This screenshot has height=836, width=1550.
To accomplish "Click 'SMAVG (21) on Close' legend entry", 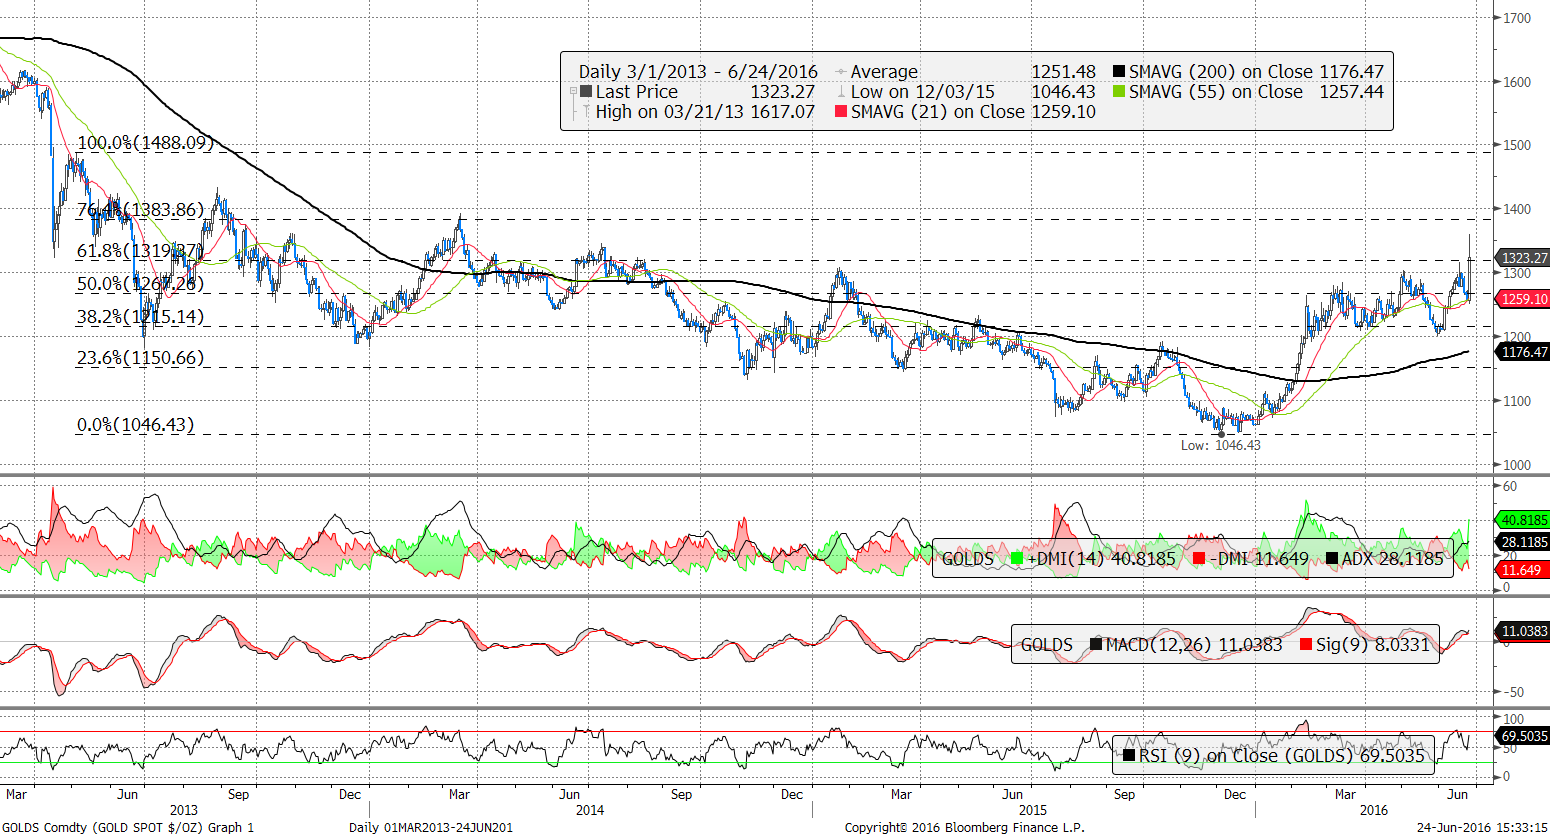I will (x=938, y=112).
